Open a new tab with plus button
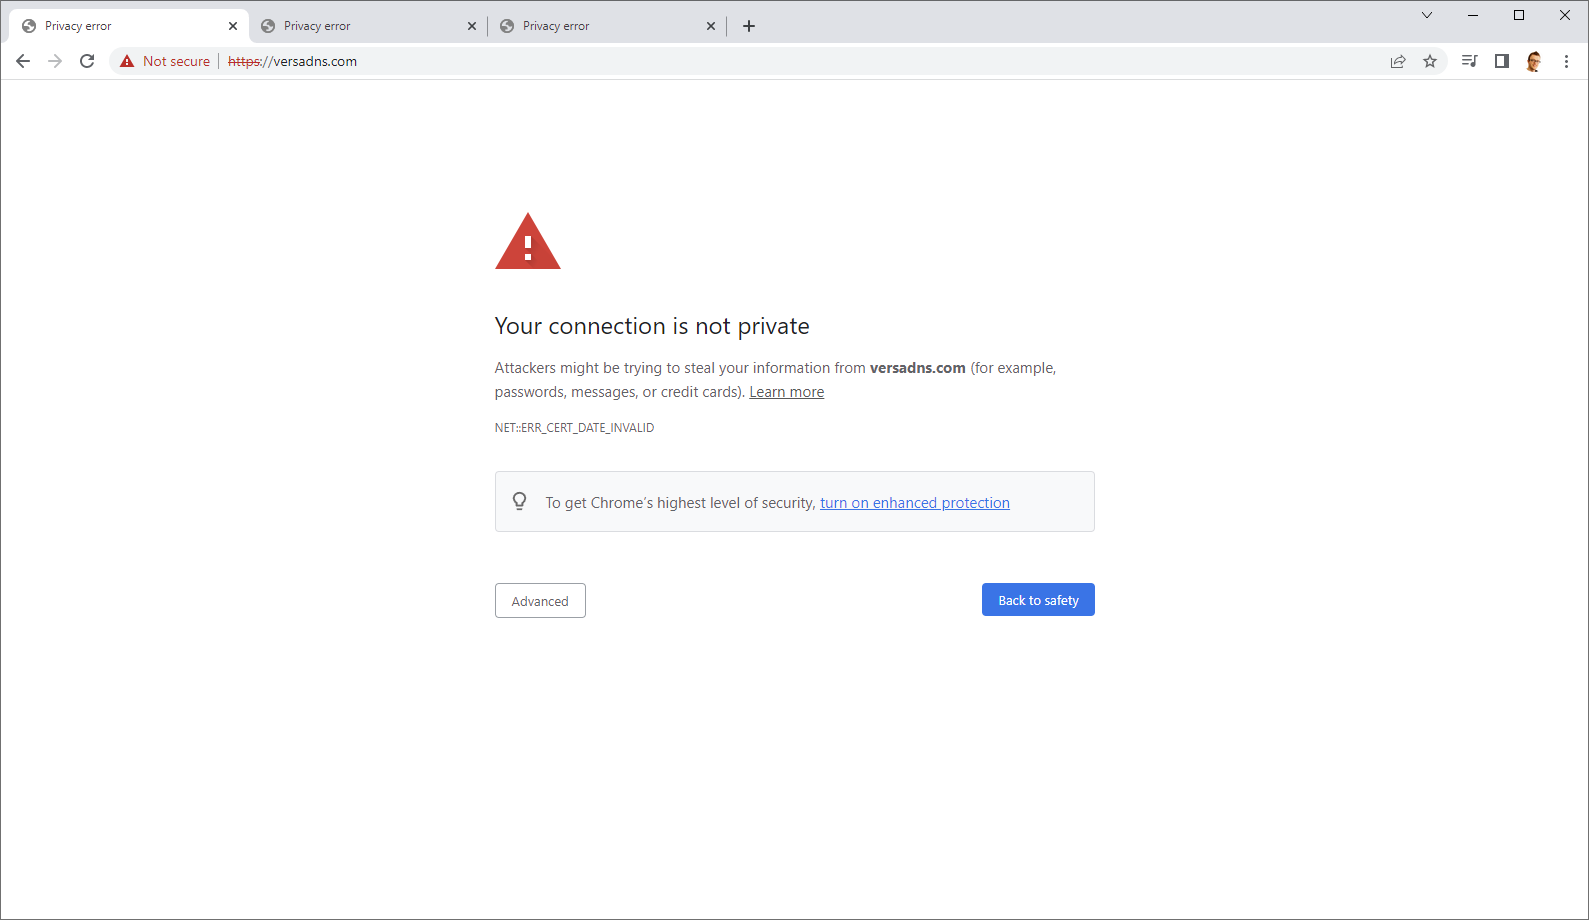 749,26
